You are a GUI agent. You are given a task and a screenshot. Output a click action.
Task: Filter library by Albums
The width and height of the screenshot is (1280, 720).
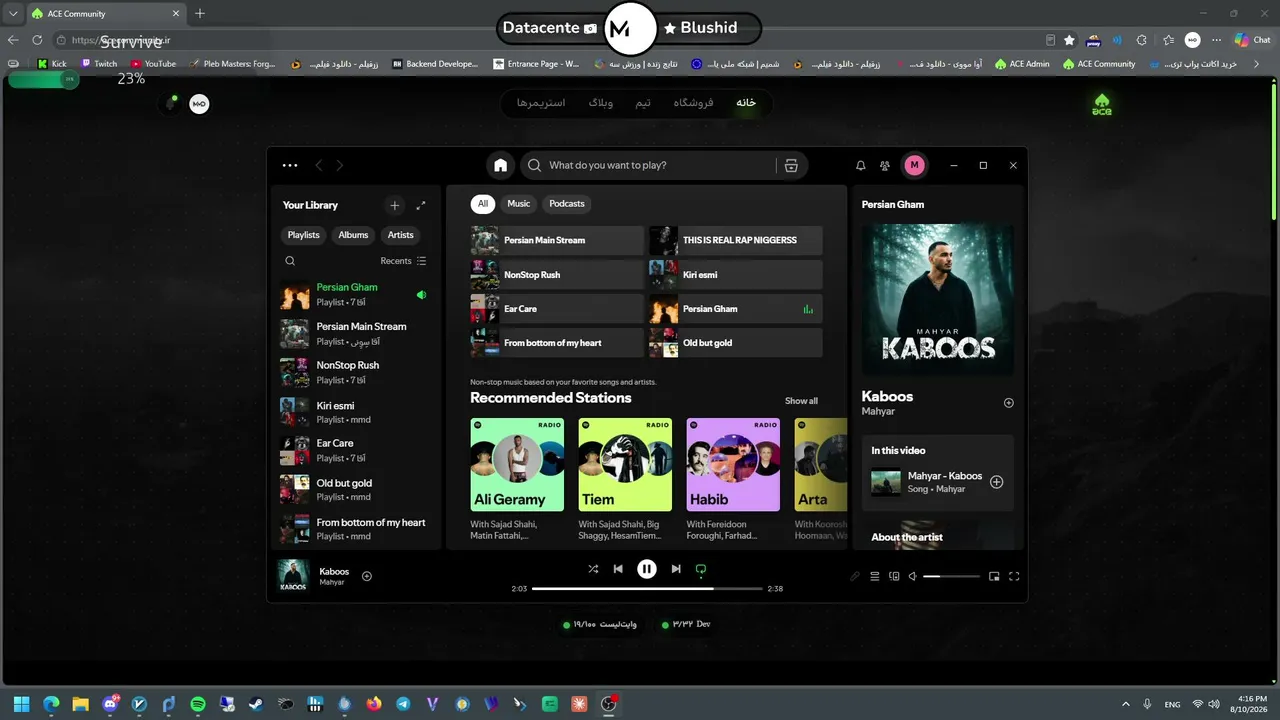pyautogui.click(x=353, y=235)
